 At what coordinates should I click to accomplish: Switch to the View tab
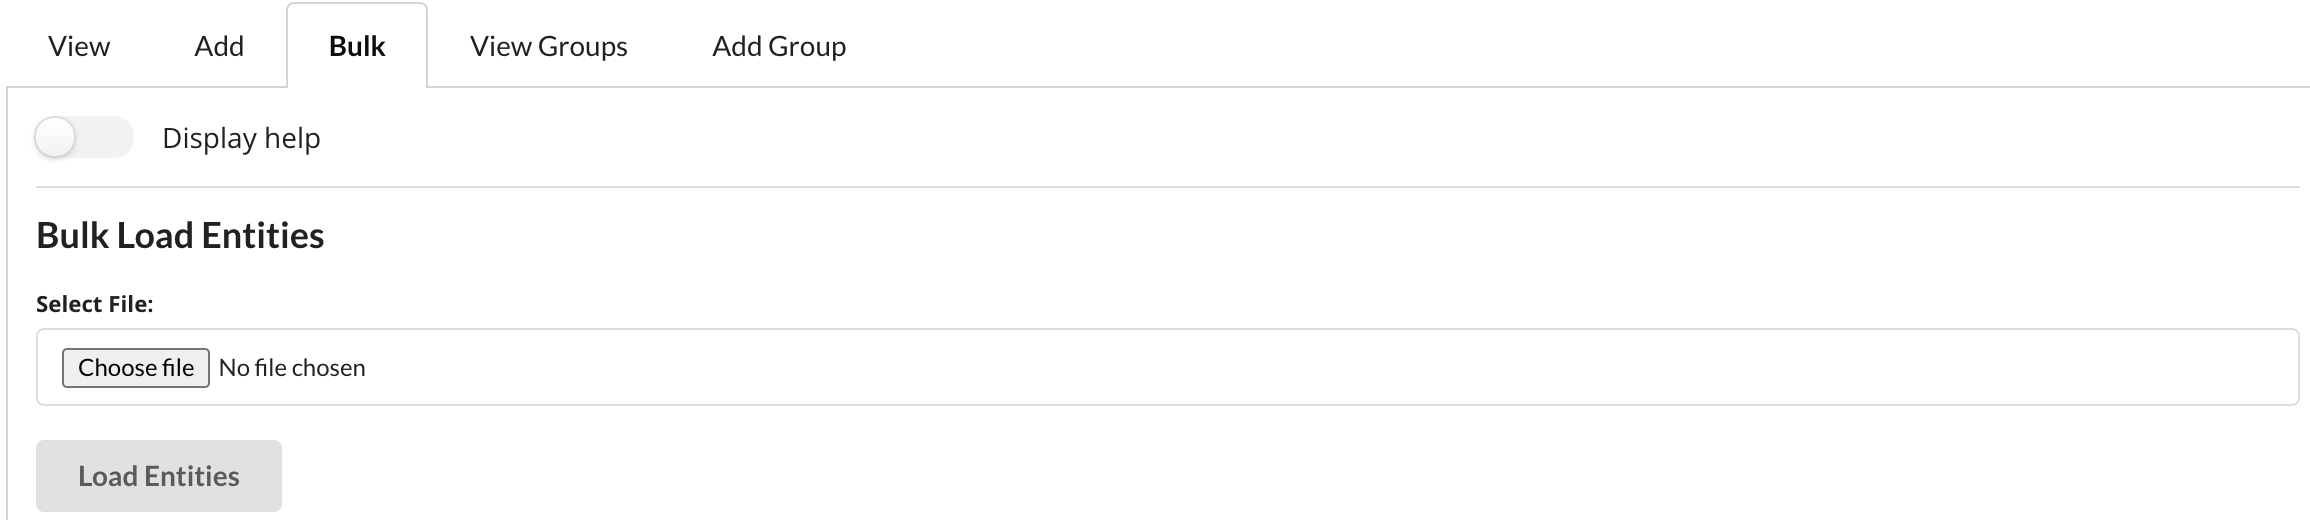pyautogui.click(x=79, y=46)
